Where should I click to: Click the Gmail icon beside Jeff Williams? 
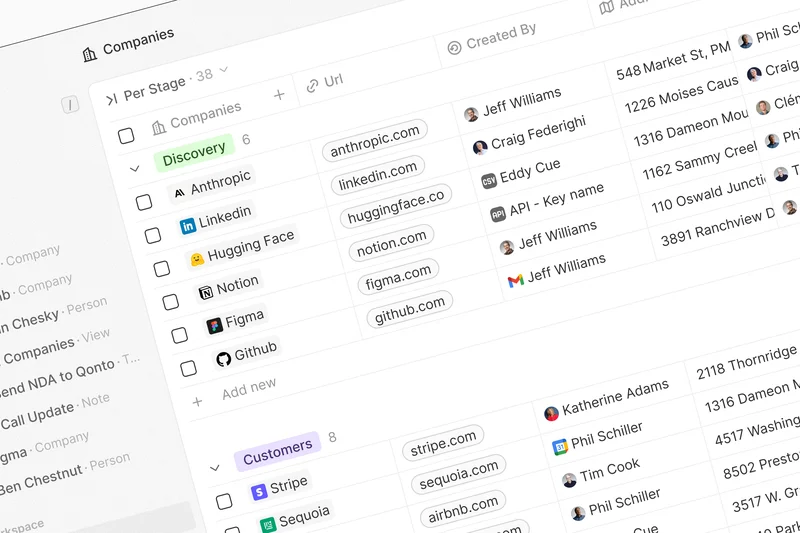[x=516, y=281]
